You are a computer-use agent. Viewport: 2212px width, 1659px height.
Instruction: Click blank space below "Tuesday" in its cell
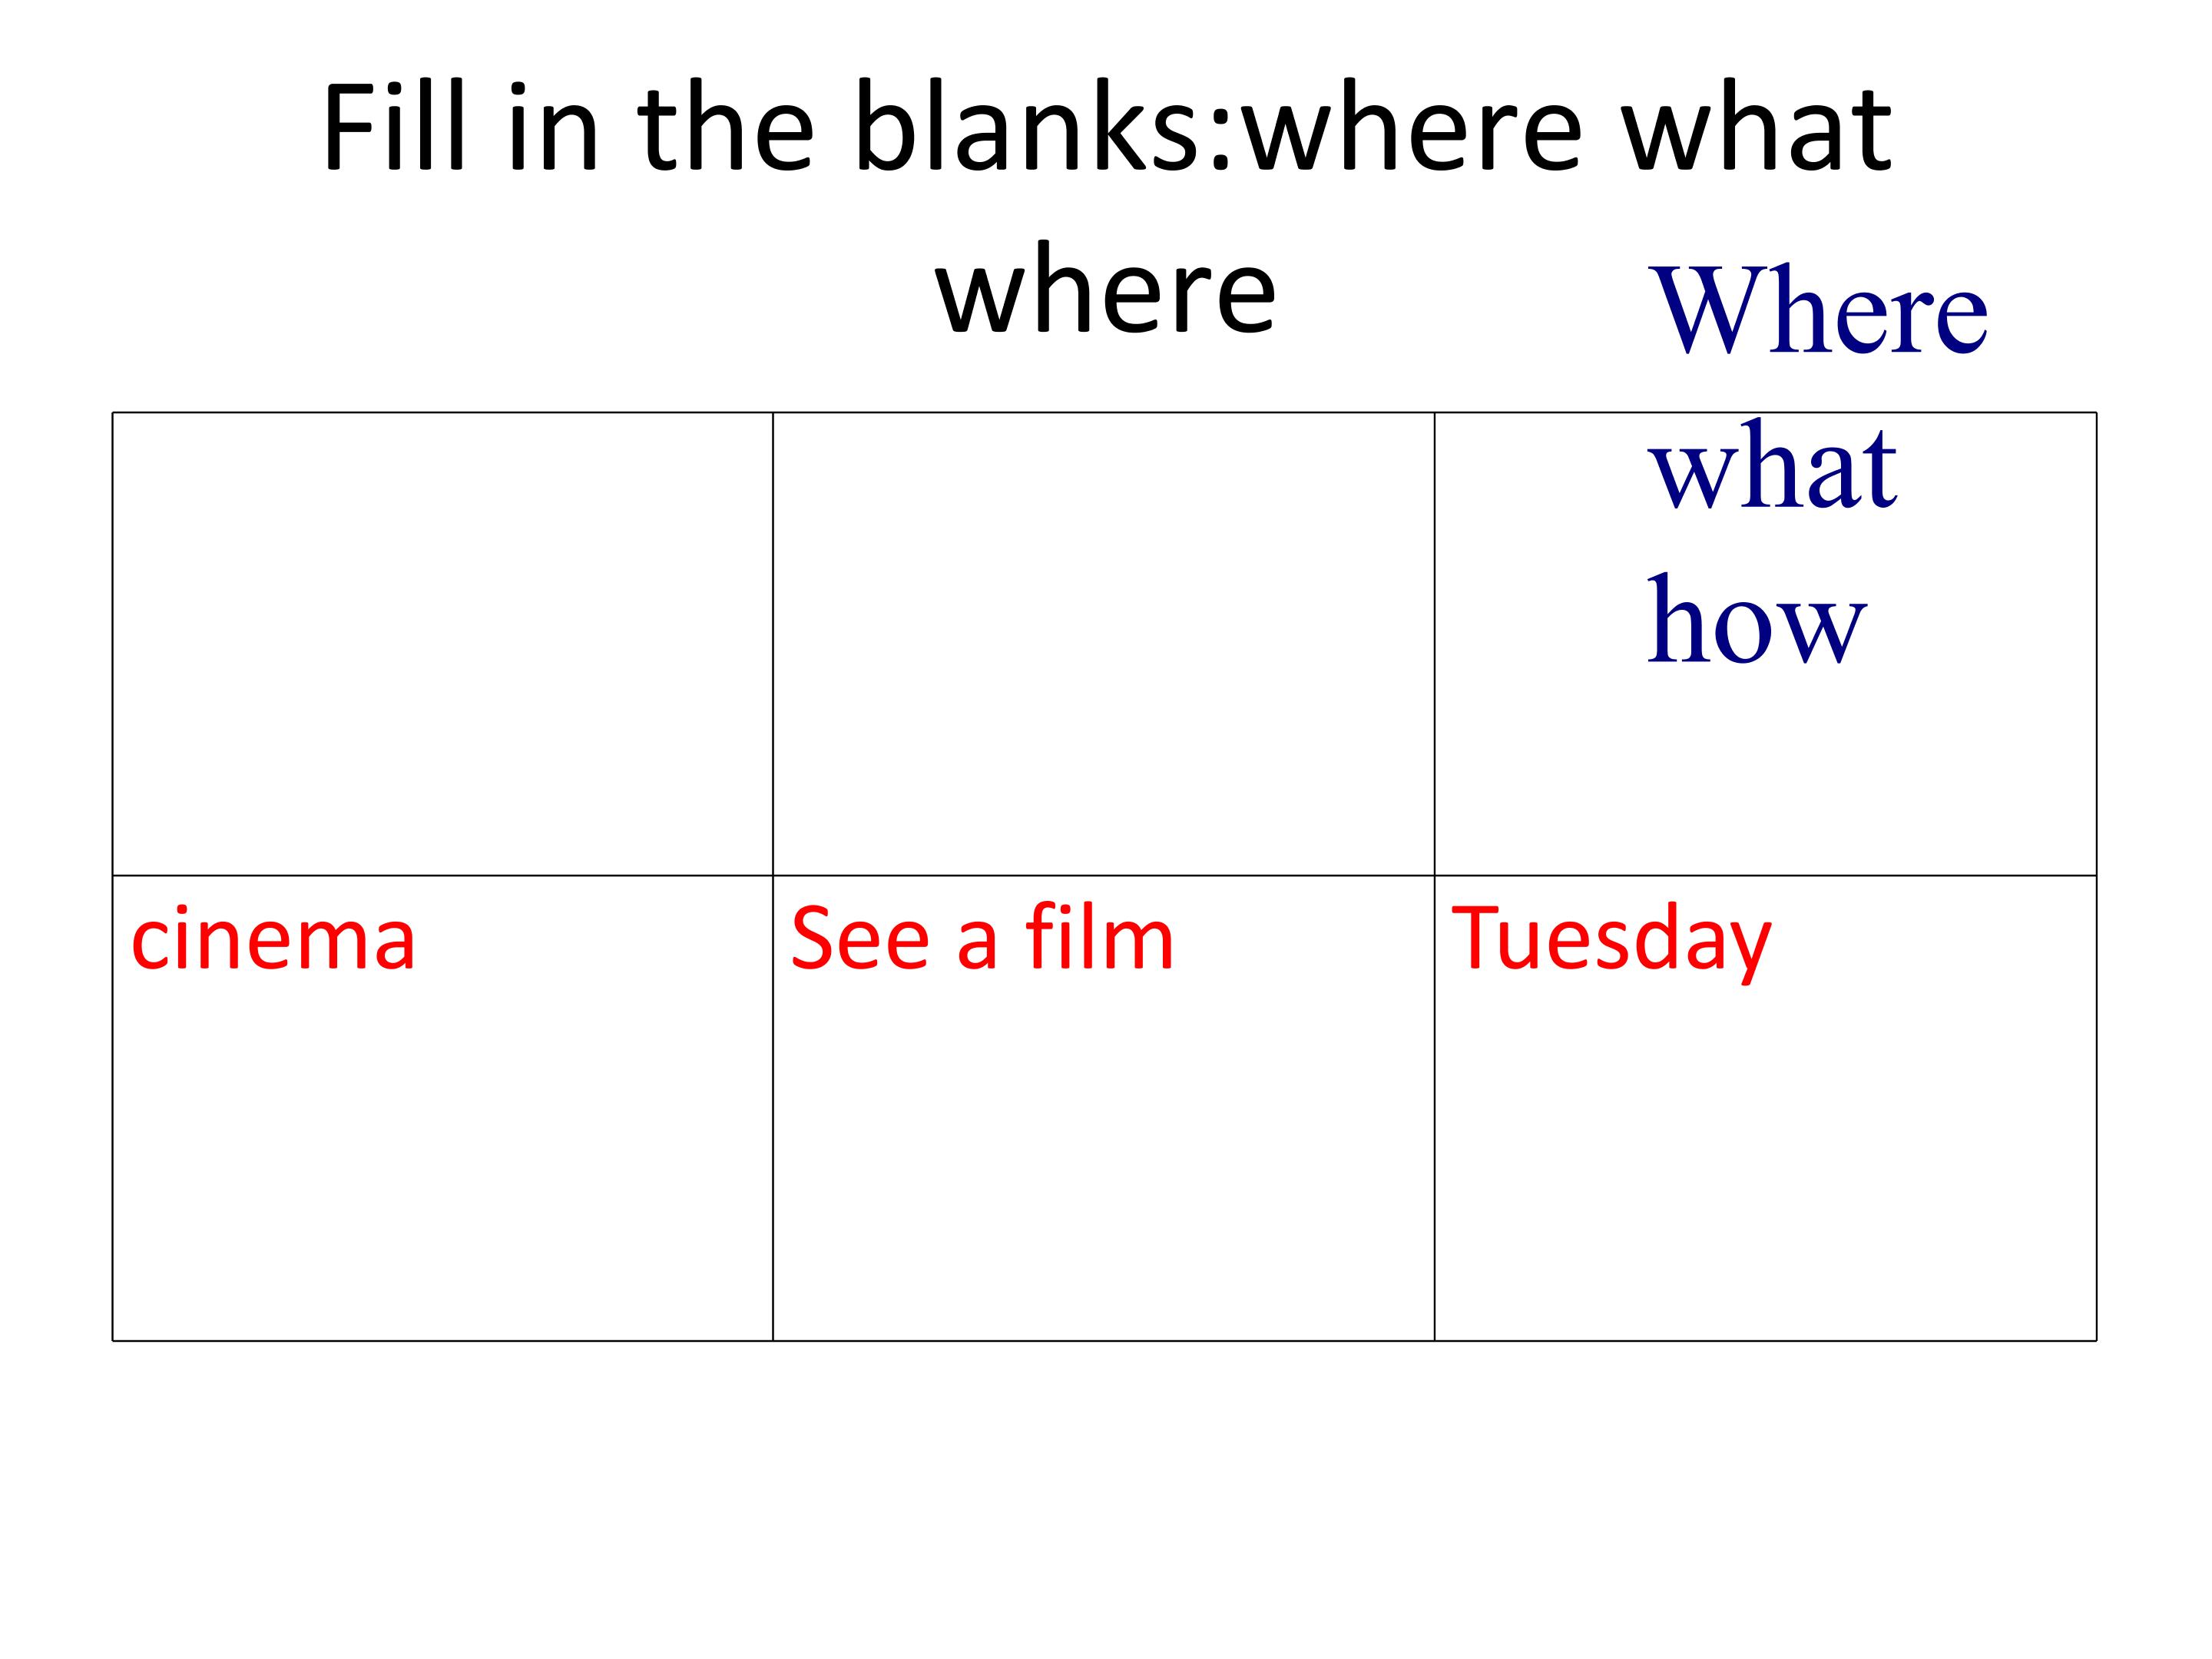pos(1765,1165)
